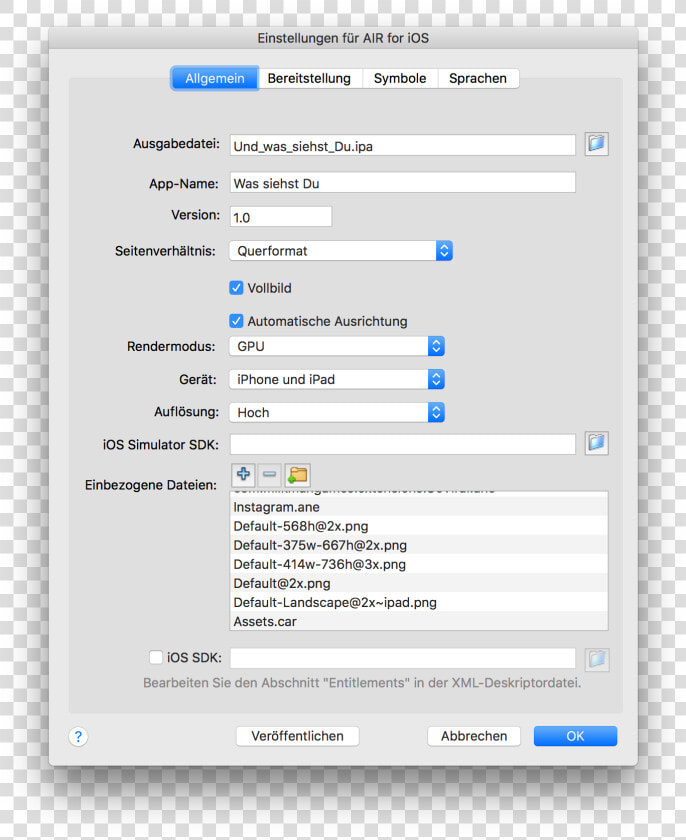Select Assets.car in the file list
The width and height of the screenshot is (686, 840).
tap(419, 621)
